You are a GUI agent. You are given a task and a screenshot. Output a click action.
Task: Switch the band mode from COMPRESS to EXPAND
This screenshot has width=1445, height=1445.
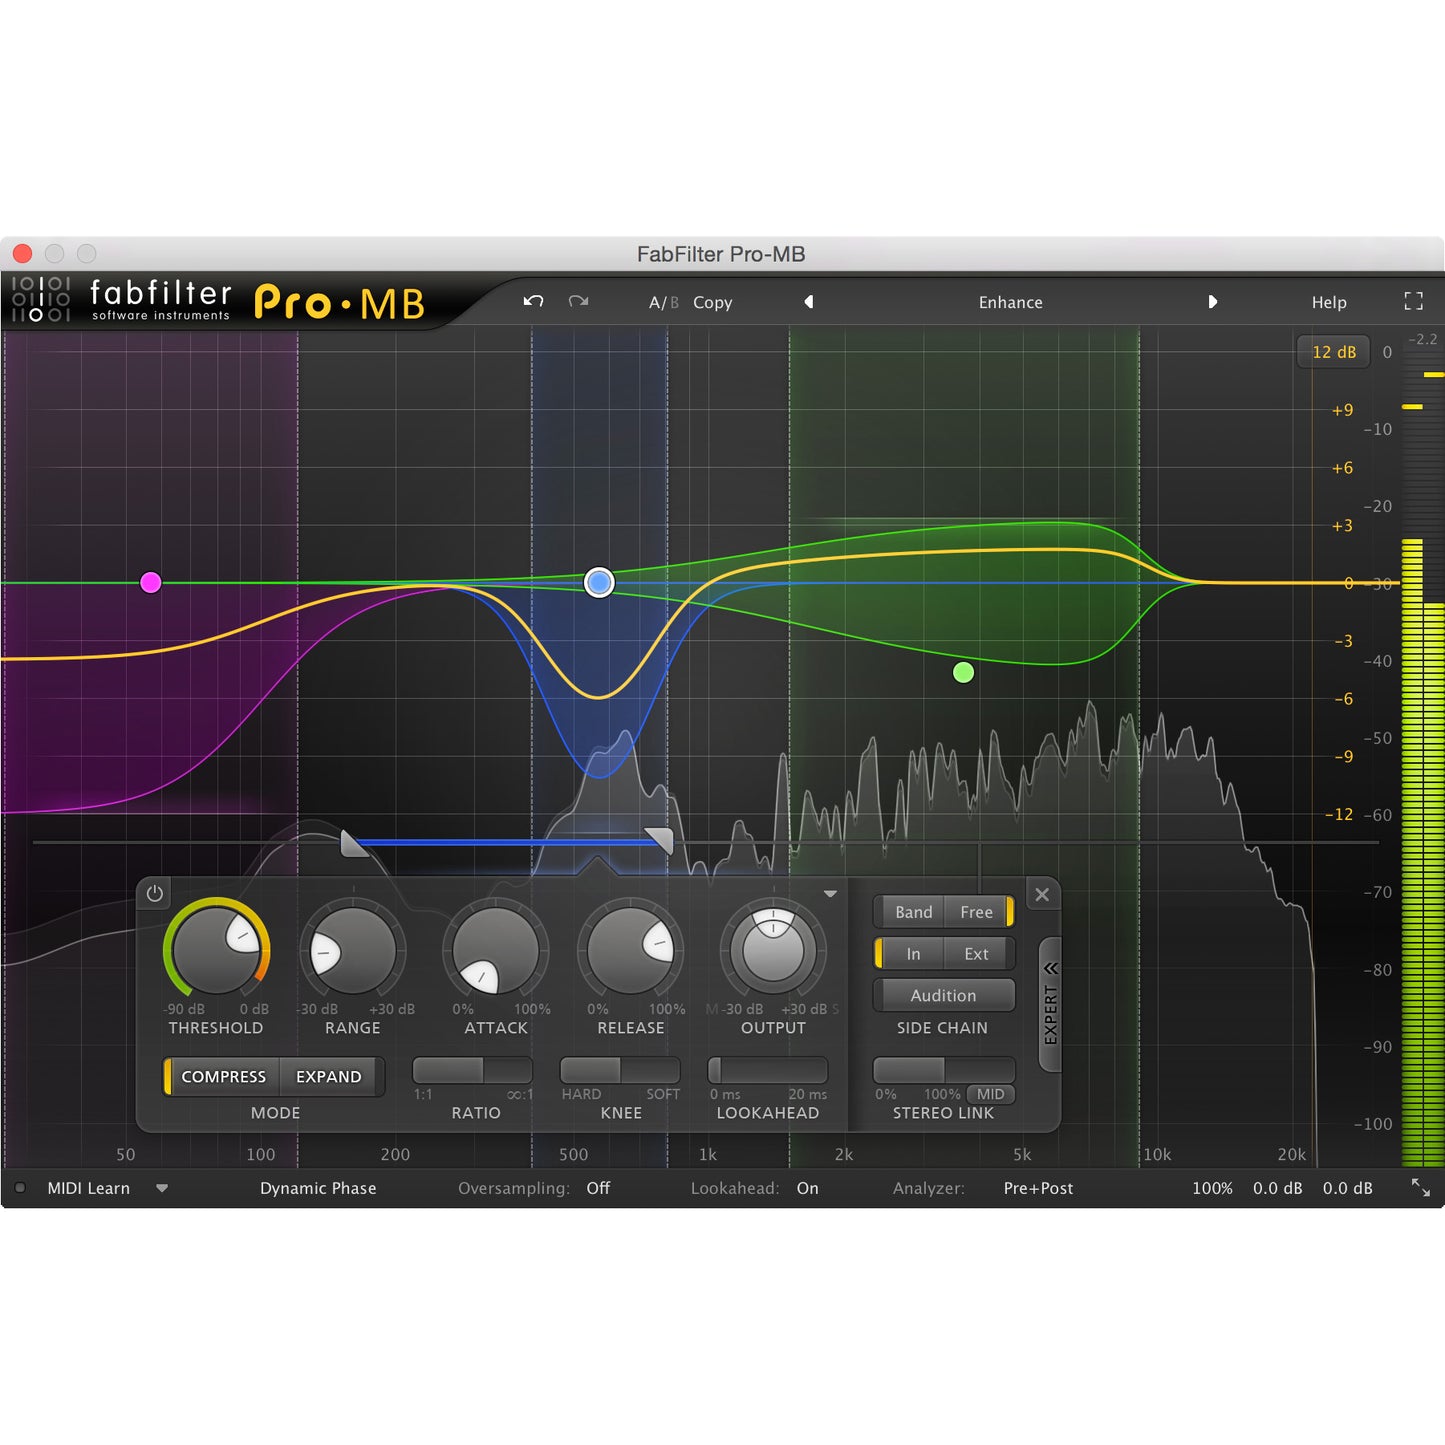coord(328,1076)
